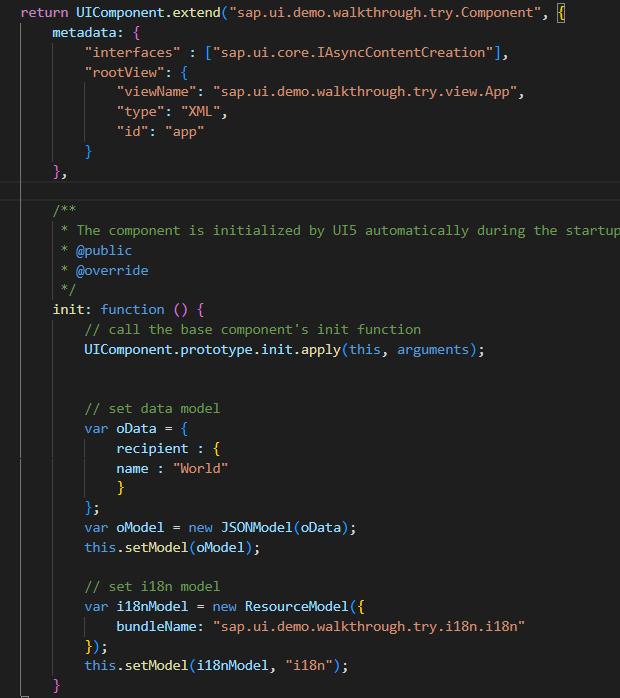The width and height of the screenshot is (620, 698).
Task: Click the "rootView" key
Action: click(124, 73)
